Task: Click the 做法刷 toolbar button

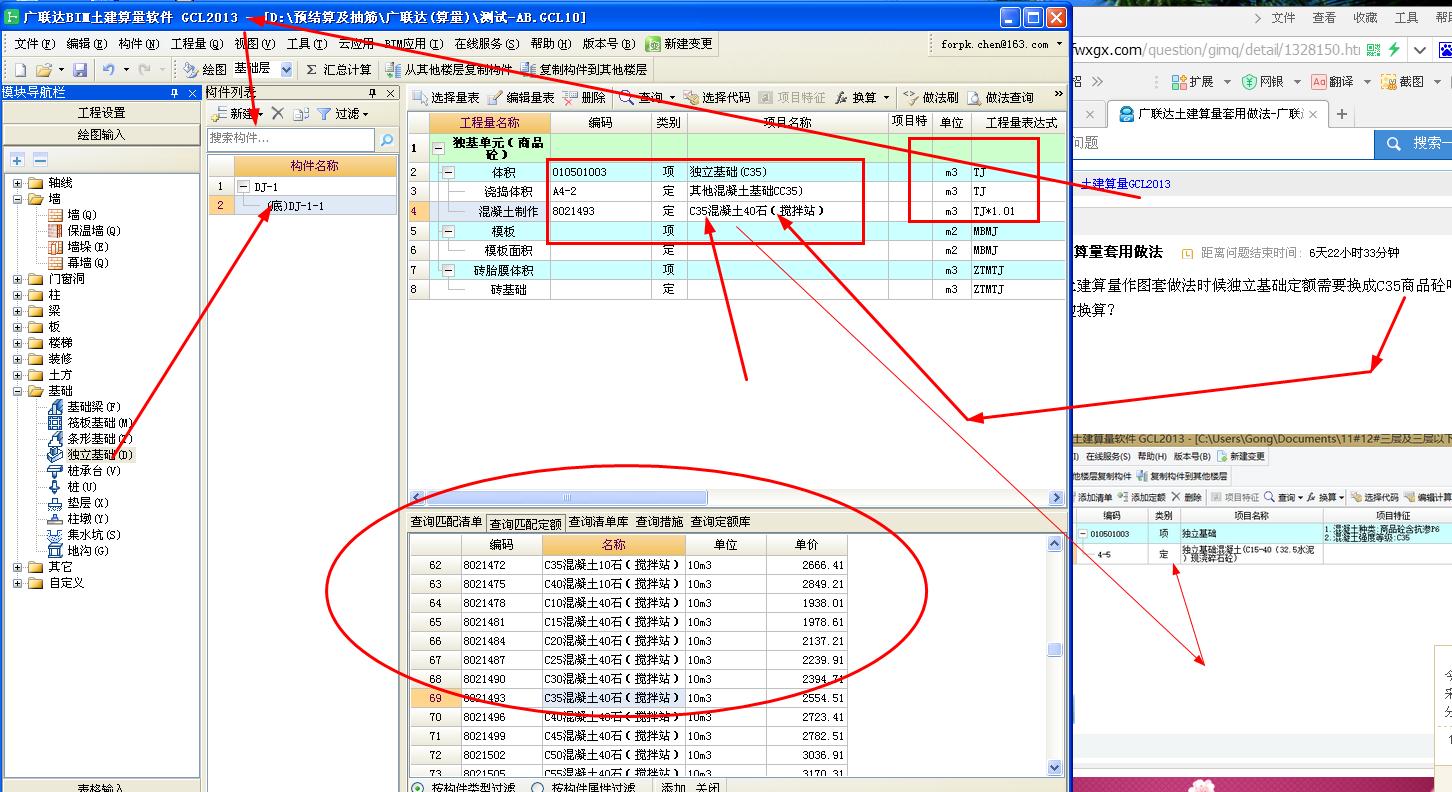Action: point(930,97)
